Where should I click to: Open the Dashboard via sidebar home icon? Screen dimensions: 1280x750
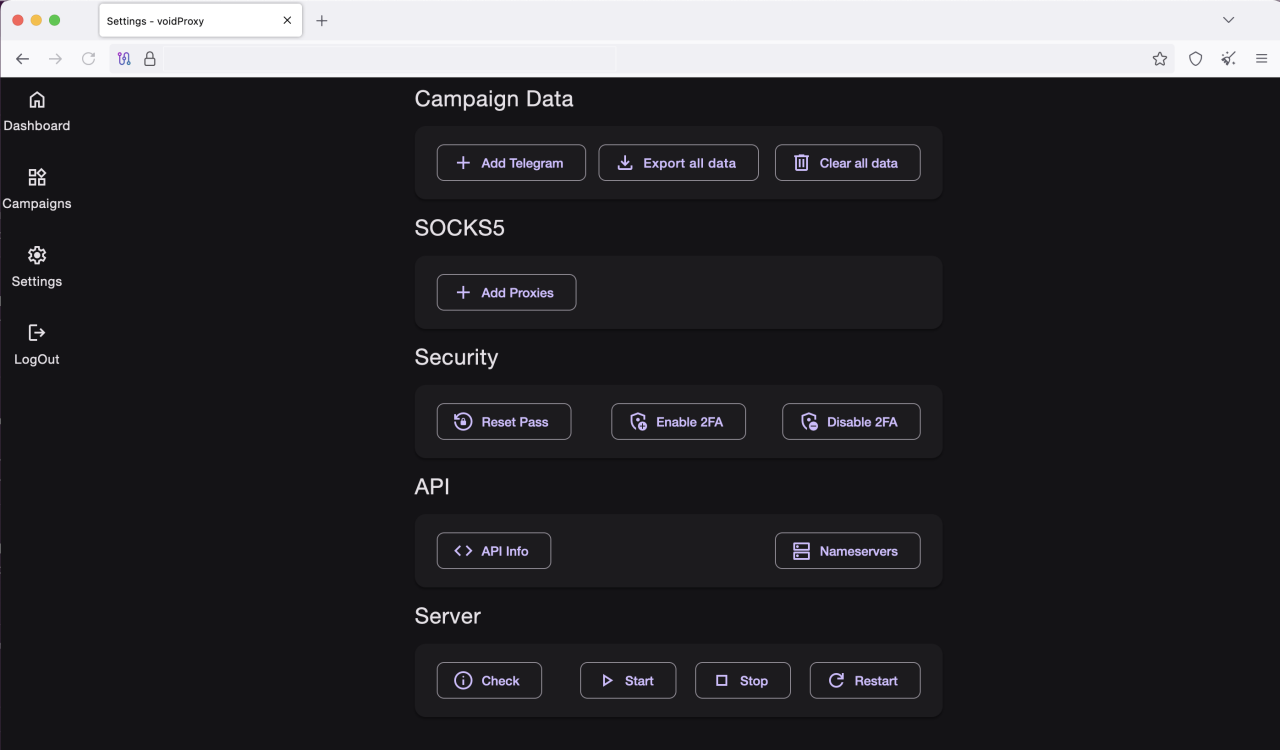pos(37,99)
